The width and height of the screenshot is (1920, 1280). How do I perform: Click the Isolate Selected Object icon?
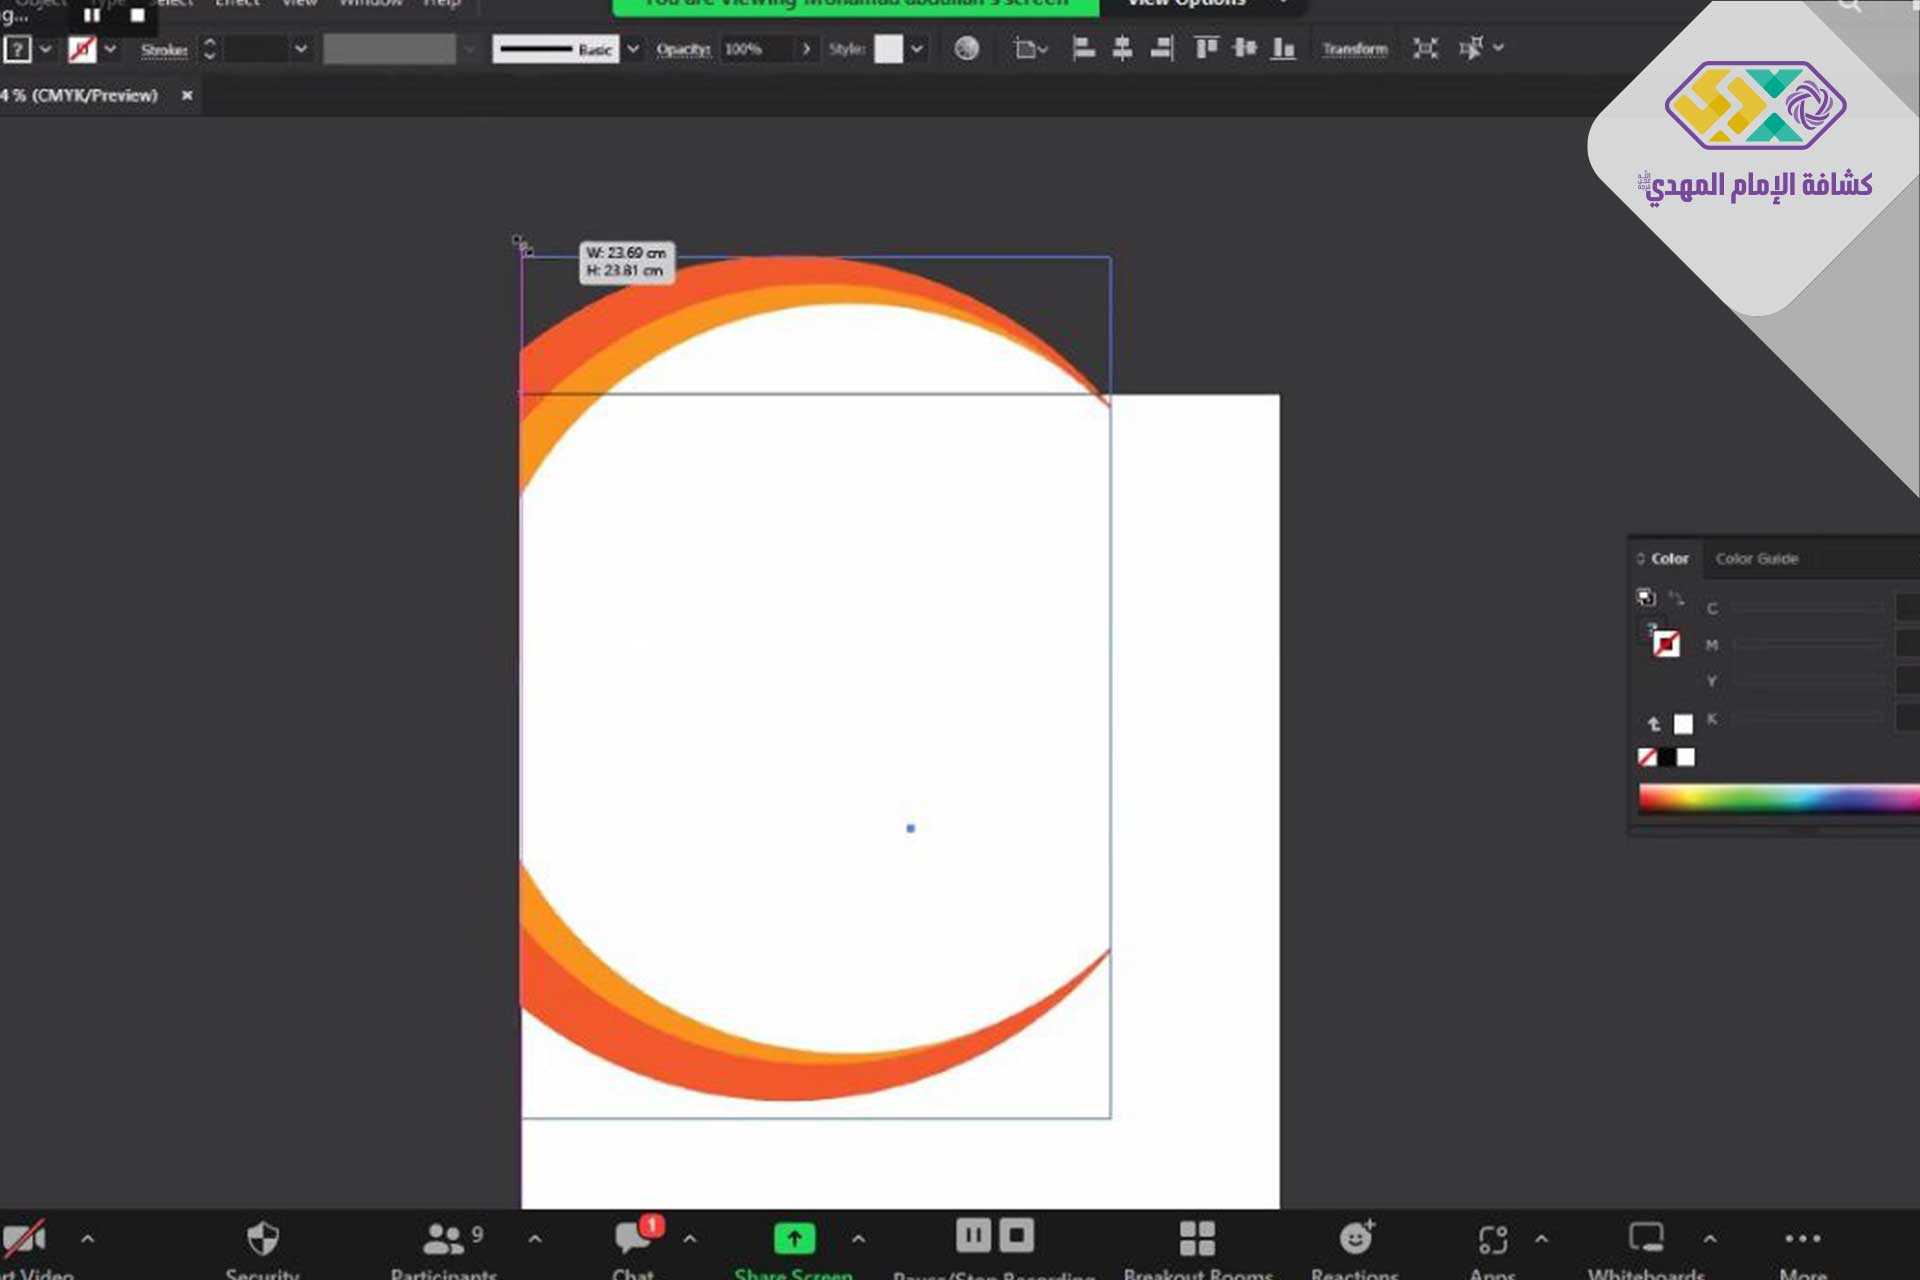[x=1425, y=48]
